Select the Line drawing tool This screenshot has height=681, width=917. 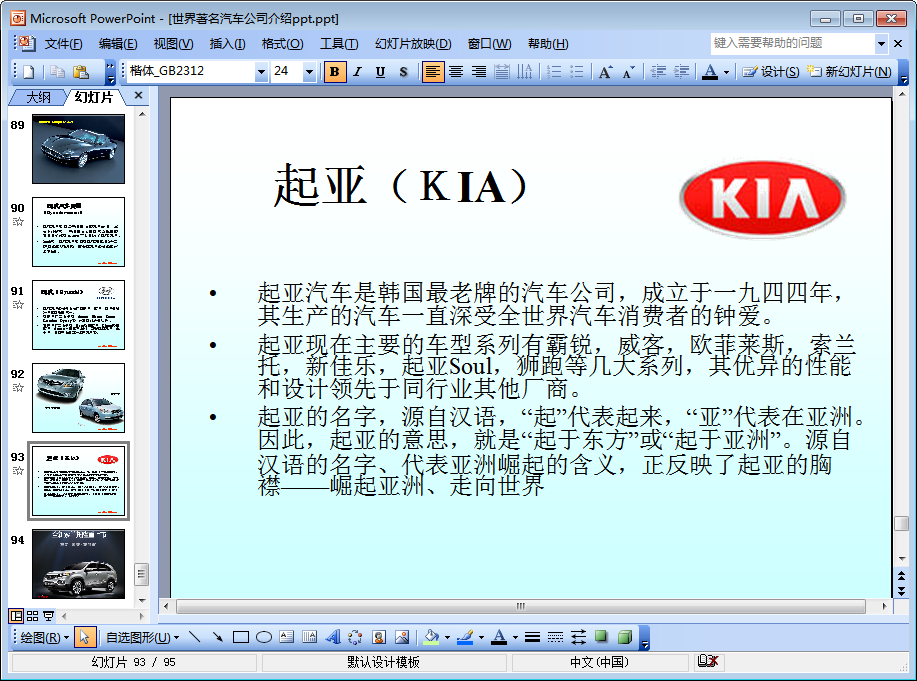tap(195, 637)
